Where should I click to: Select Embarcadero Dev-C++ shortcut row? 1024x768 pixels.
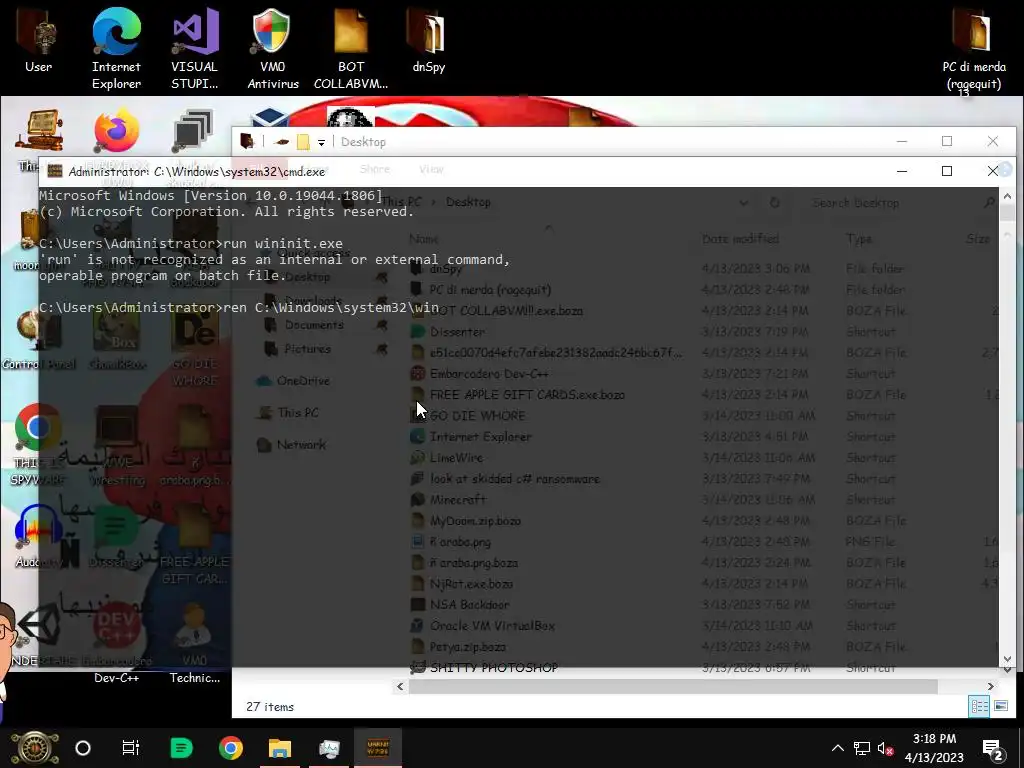click(702, 374)
